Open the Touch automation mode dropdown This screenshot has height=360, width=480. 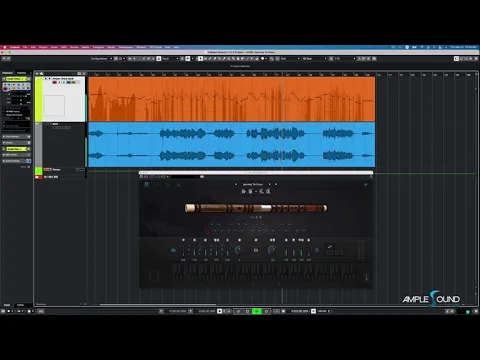(x=170, y=59)
